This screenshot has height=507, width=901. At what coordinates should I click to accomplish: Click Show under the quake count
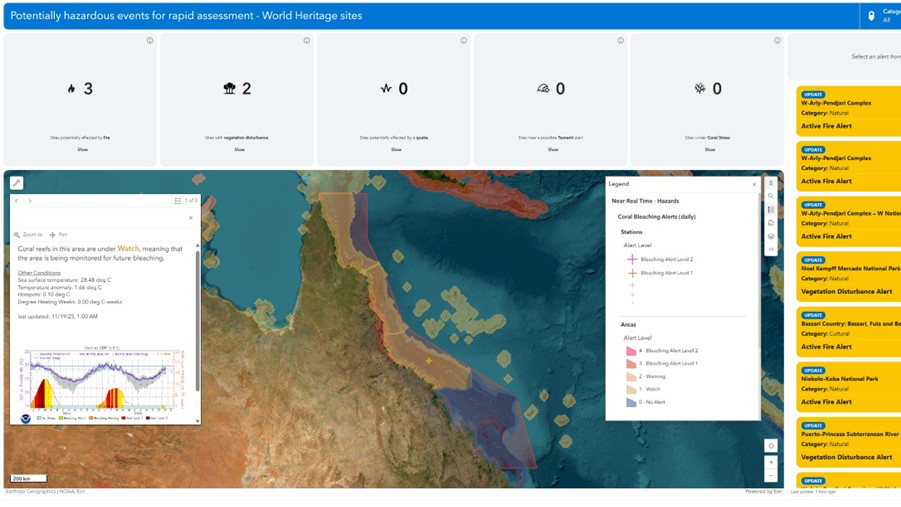click(396, 149)
